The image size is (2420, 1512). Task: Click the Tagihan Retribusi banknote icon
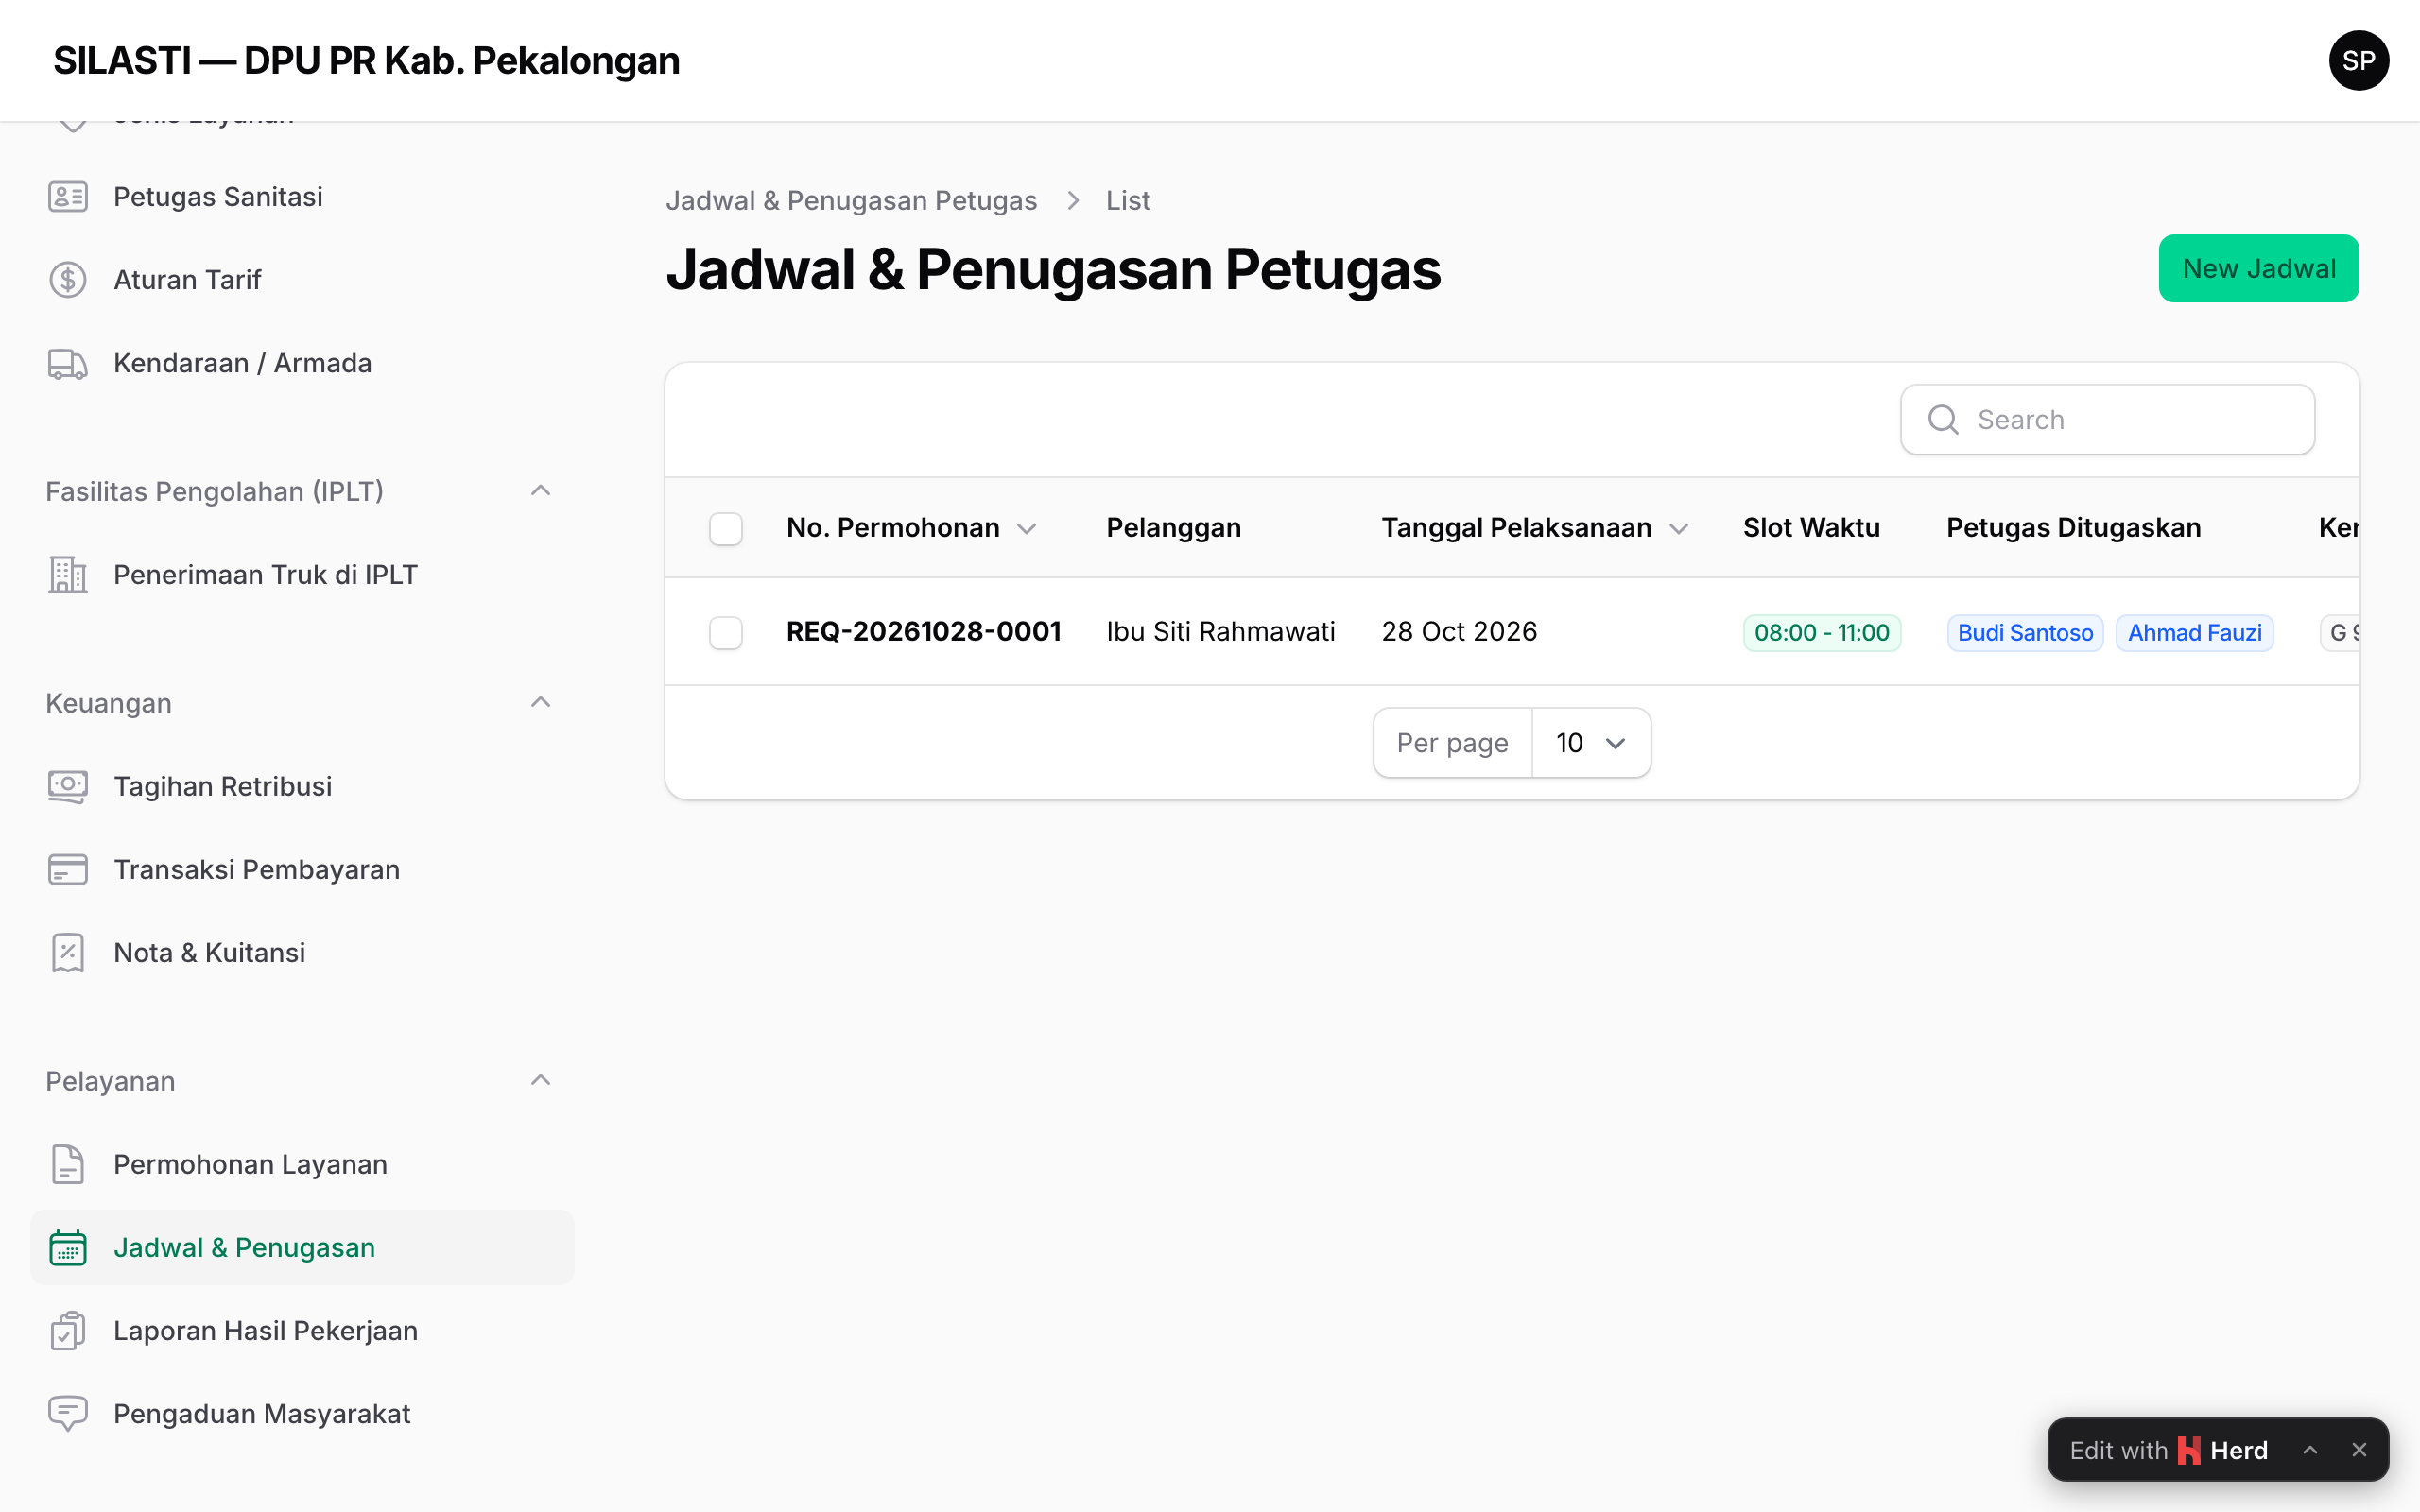pyautogui.click(x=68, y=787)
